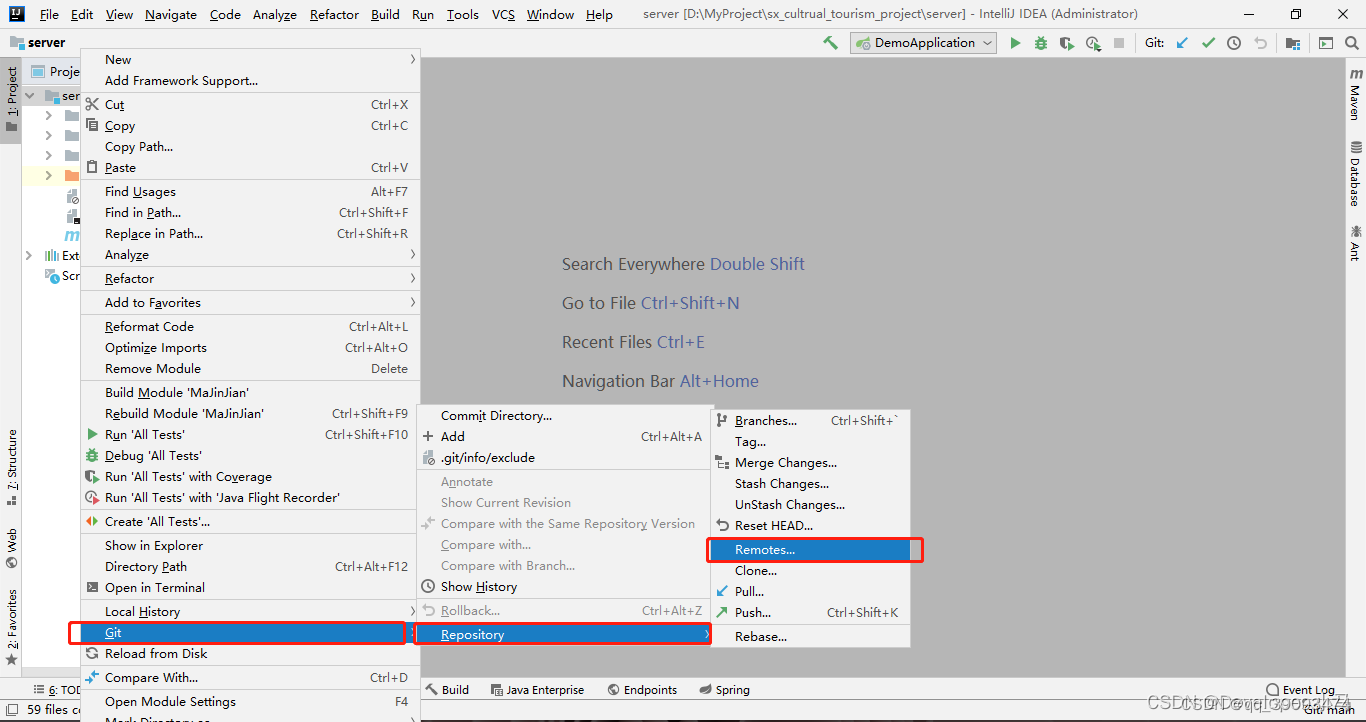Open the Endpoints tool window tab

(x=641, y=690)
